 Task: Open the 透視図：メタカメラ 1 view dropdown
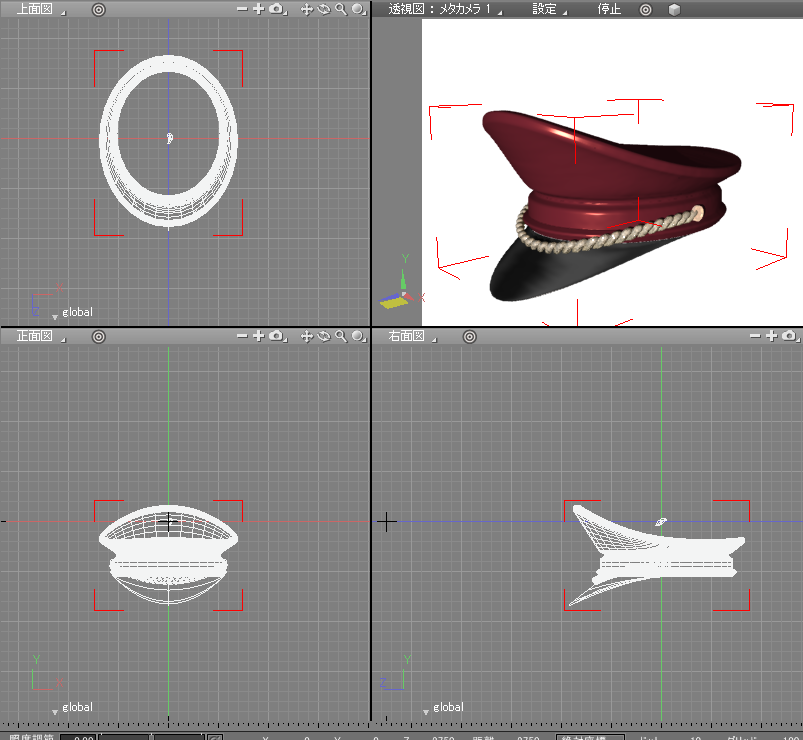[445, 9]
